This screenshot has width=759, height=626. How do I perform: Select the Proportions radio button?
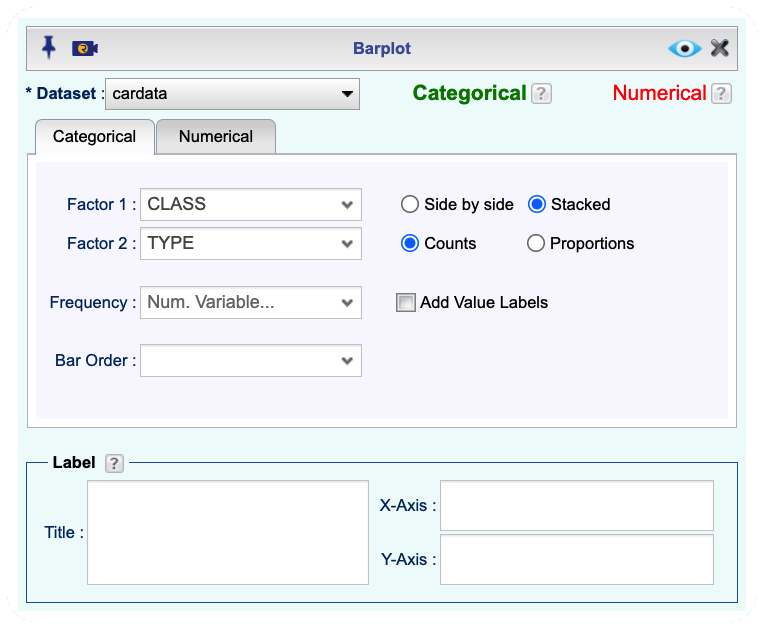pyautogui.click(x=535, y=243)
